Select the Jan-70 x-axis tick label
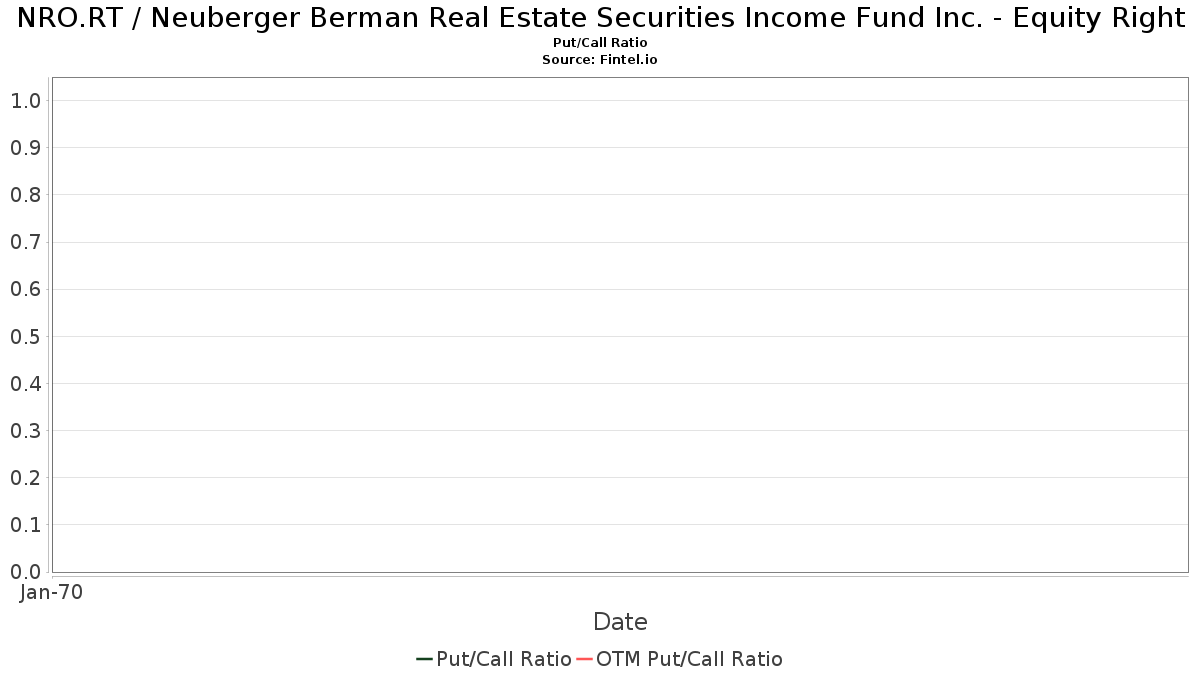The width and height of the screenshot is (1200, 675). click(51, 592)
